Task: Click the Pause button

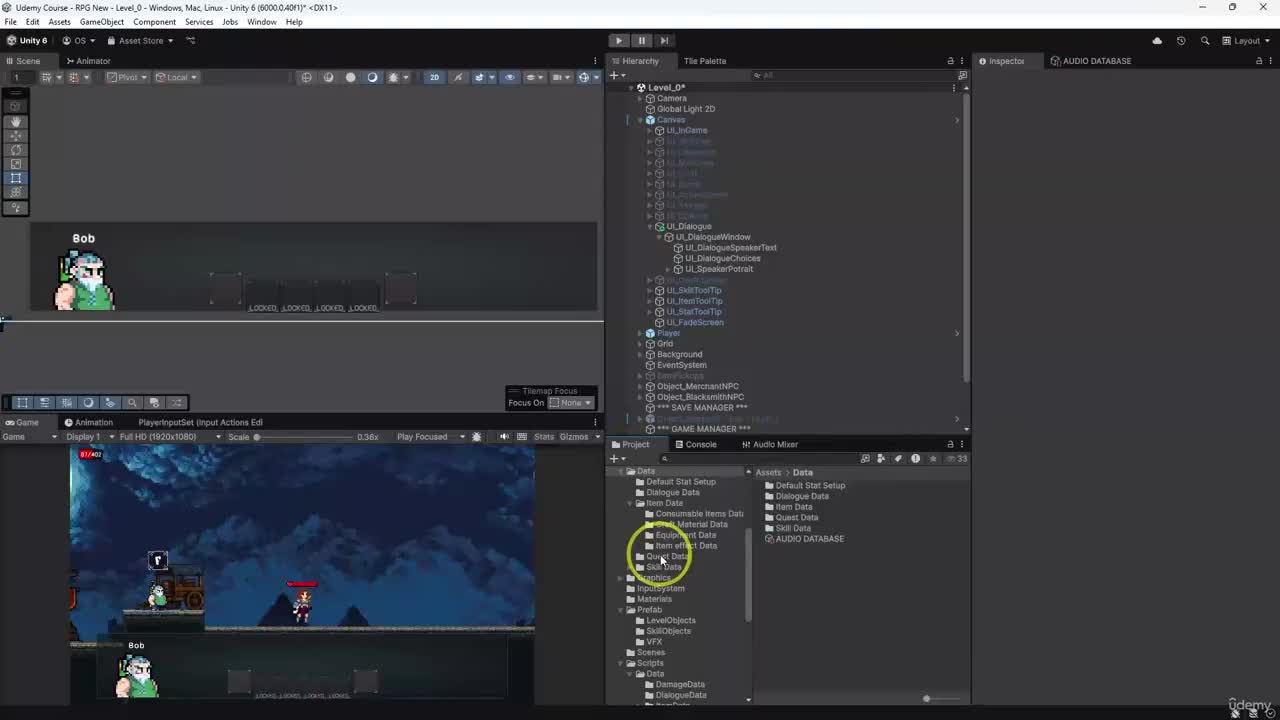Action: (x=641, y=41)
